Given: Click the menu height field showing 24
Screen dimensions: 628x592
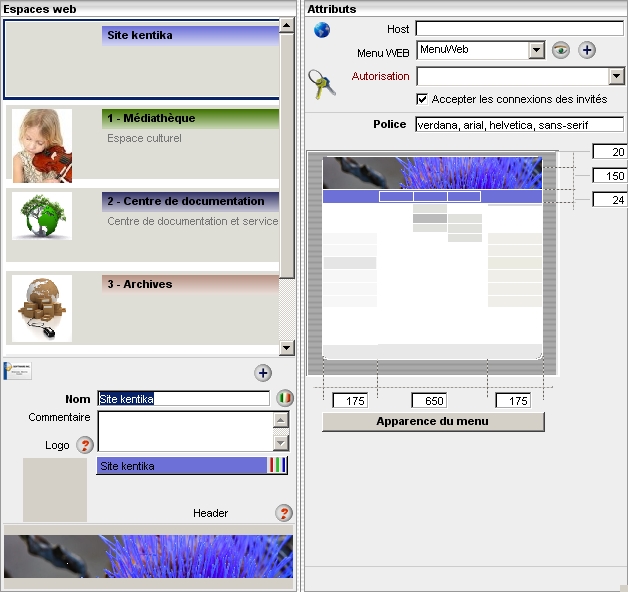Looking at the screenshot, I should (x=610, y=200).
